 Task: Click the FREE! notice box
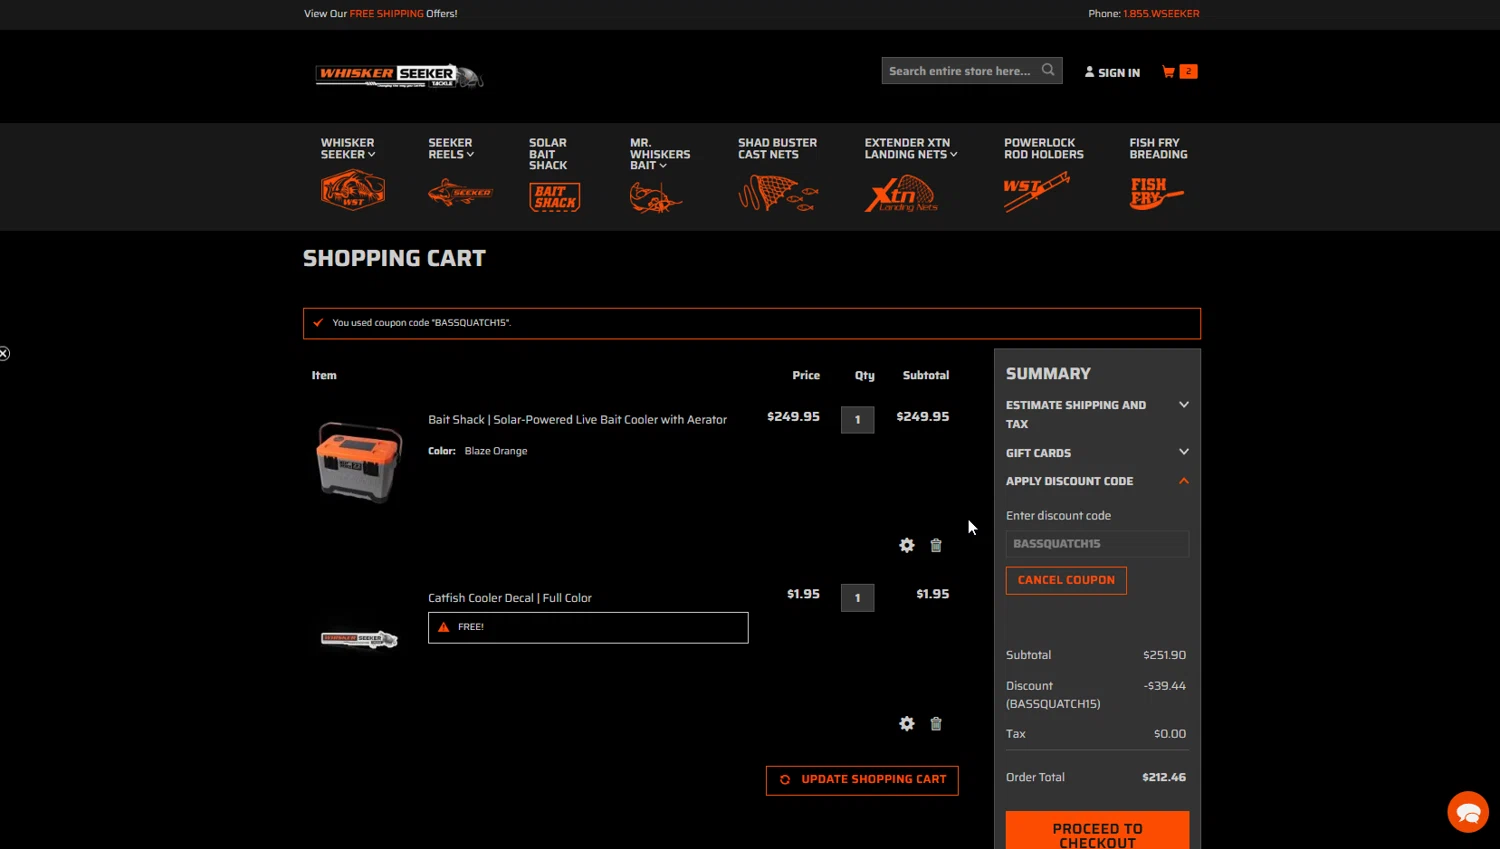coord(588,628)
